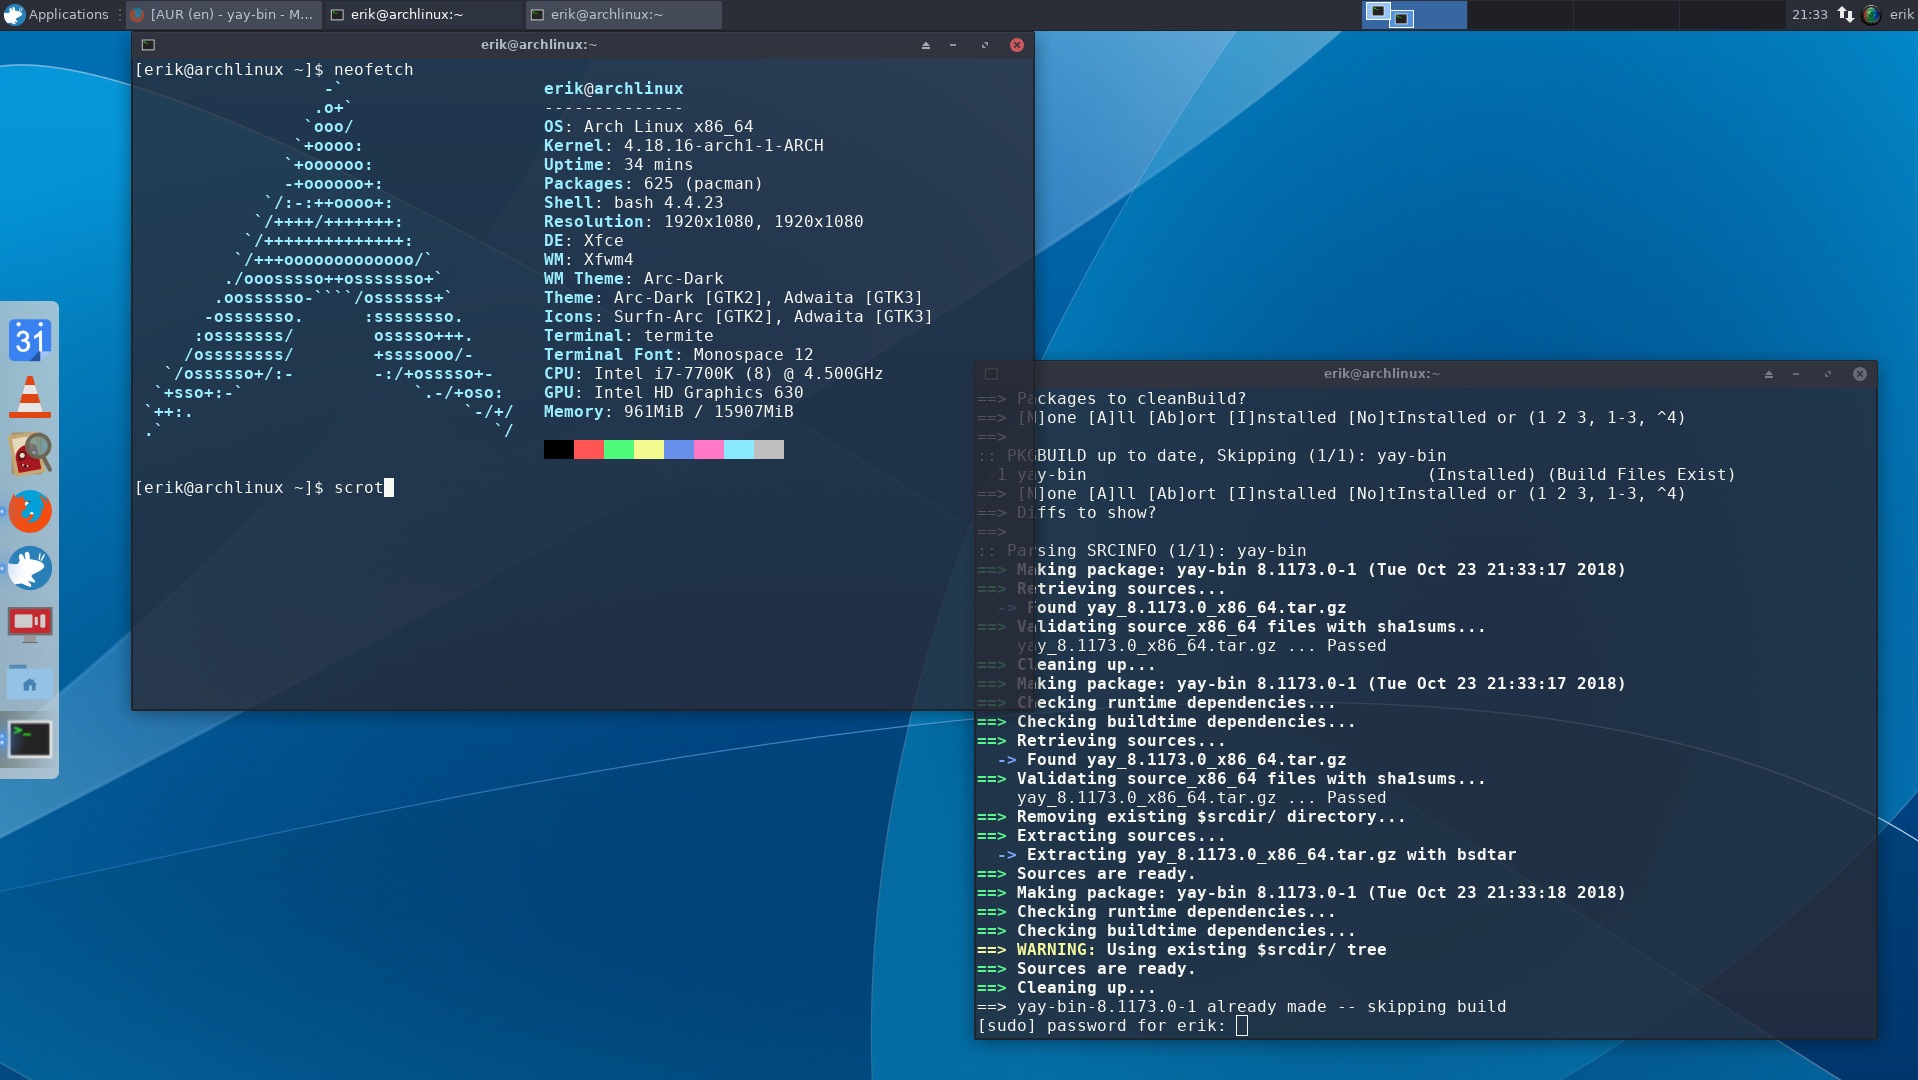Launch the calendar app from the dock

click(x=30, y=340)
